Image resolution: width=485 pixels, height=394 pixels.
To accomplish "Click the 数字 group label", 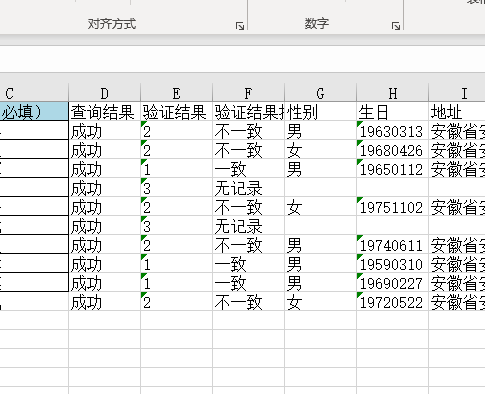I will [x=317, y=23].
